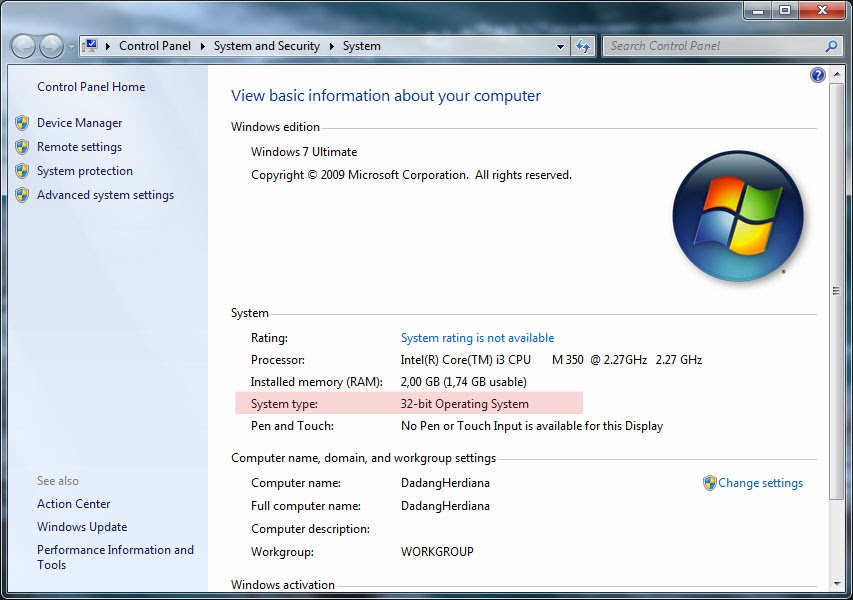Close the System window
This screenshot has width=853, height=600.
tap(822, 10)
